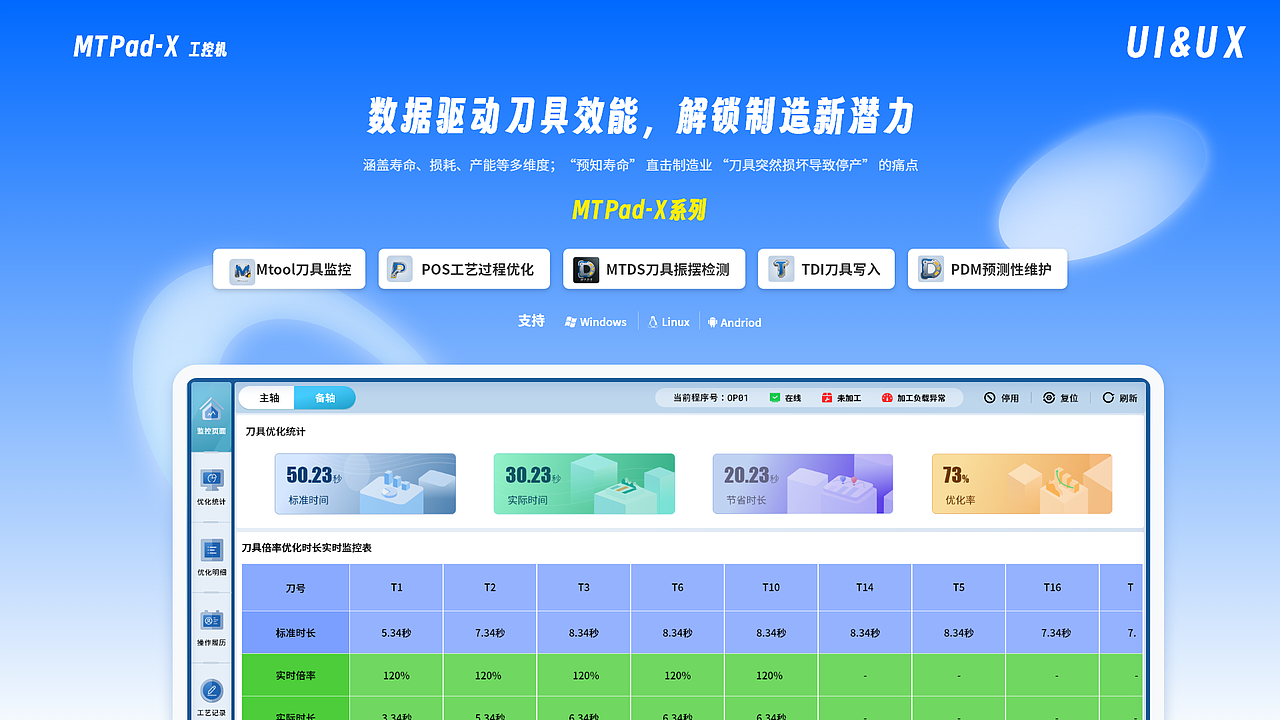Open the 优化统计 sidebar icon
This screenshot has width=1280, height=720.
coord(211,480)
